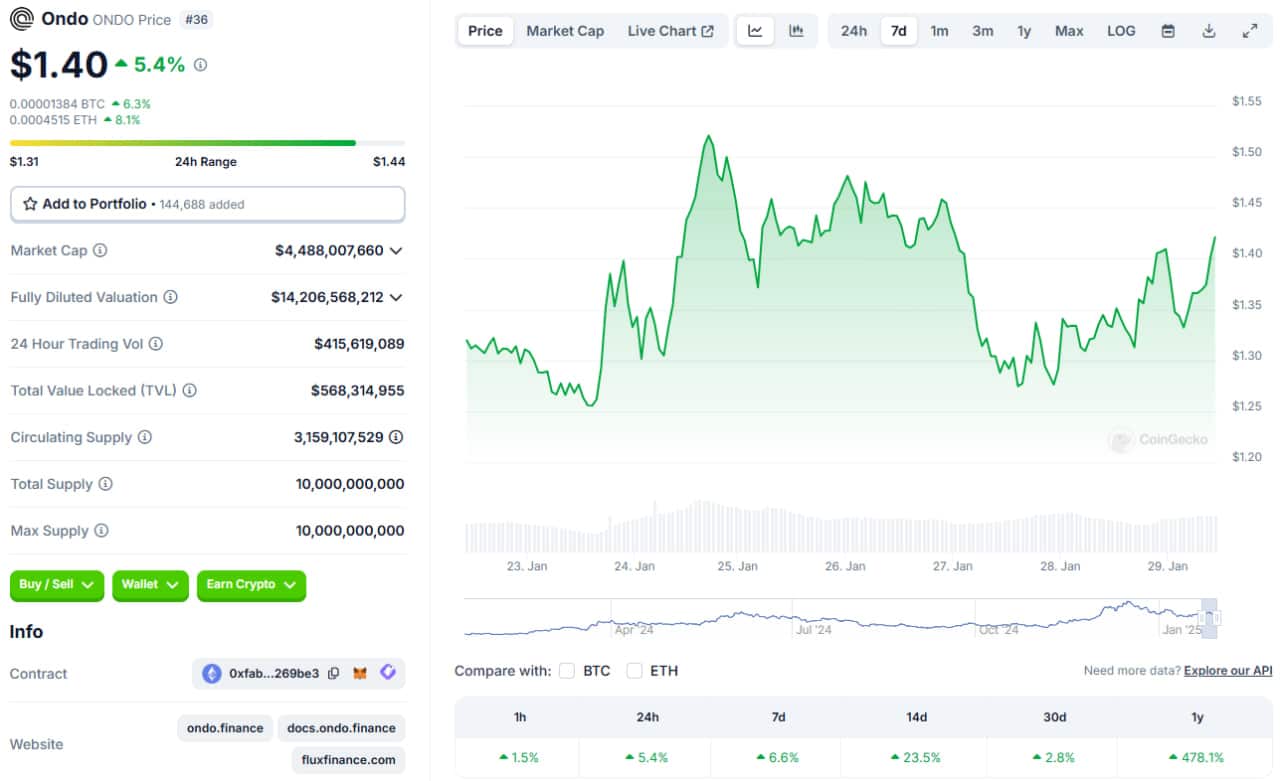Open info icon beside 3,159,107,529 value
Image resolution: width=1280 pixels, height=781 pixels.
point(396,437)
